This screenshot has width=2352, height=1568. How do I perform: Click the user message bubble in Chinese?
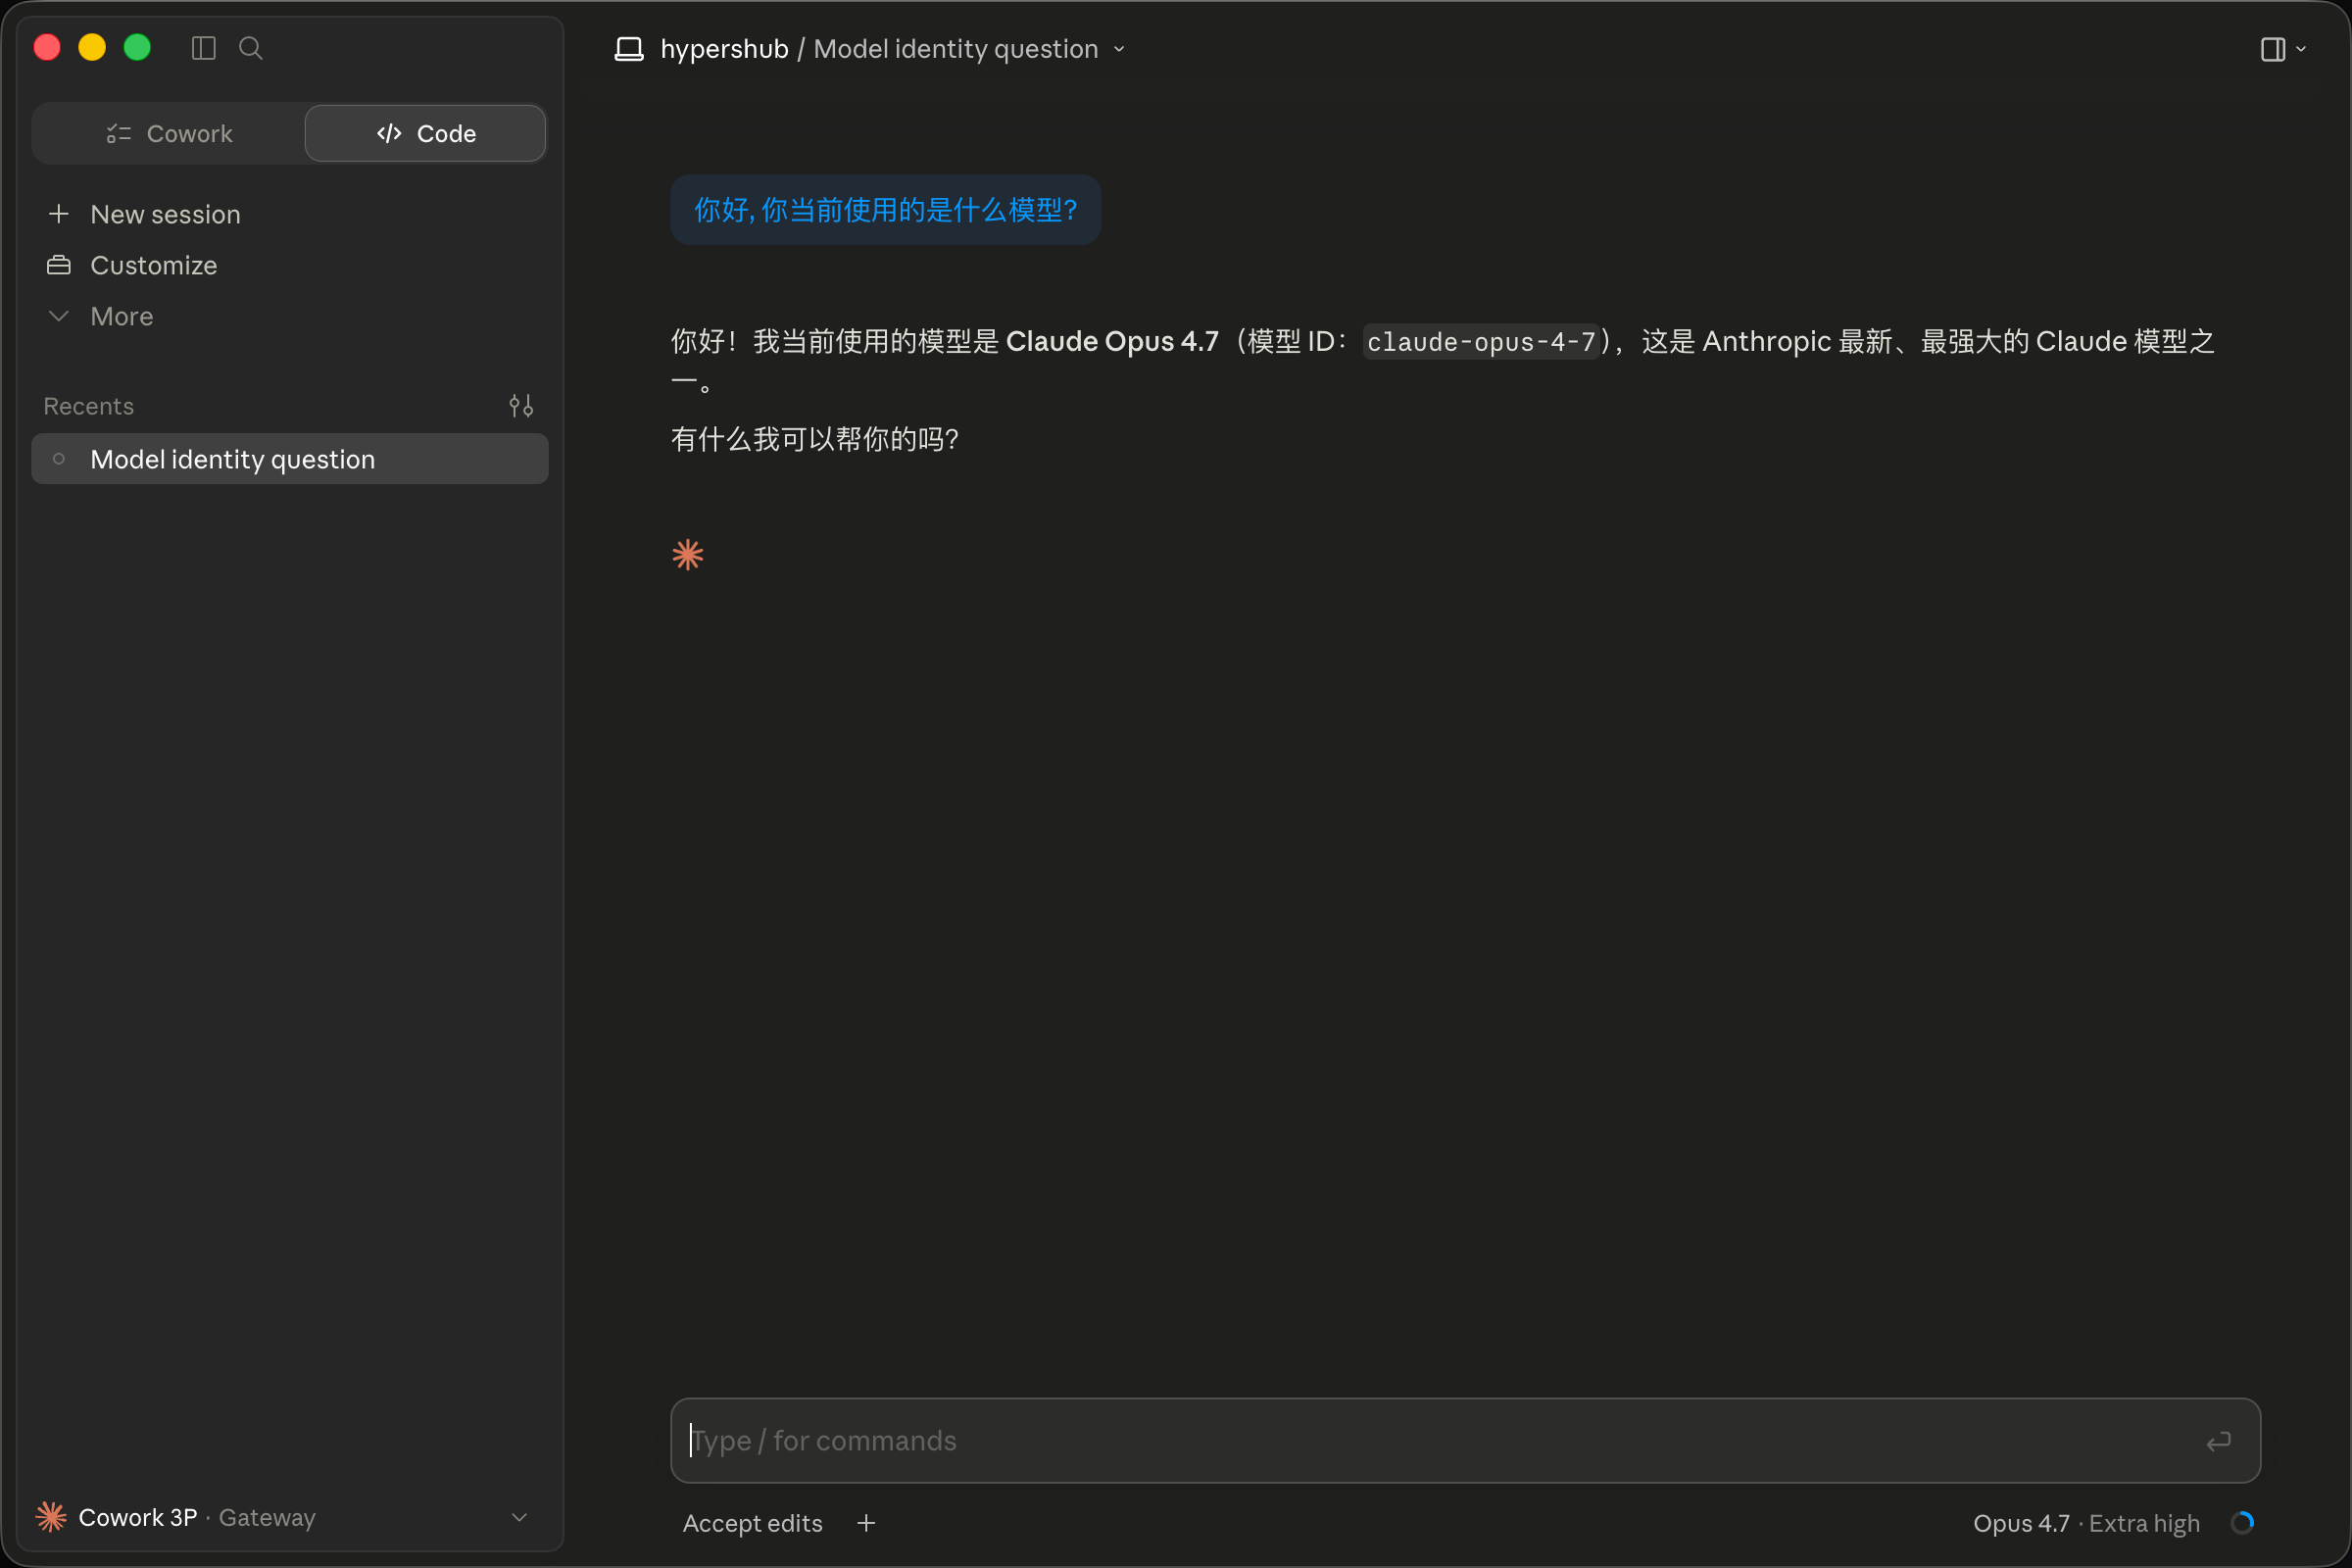pos(885,210)
